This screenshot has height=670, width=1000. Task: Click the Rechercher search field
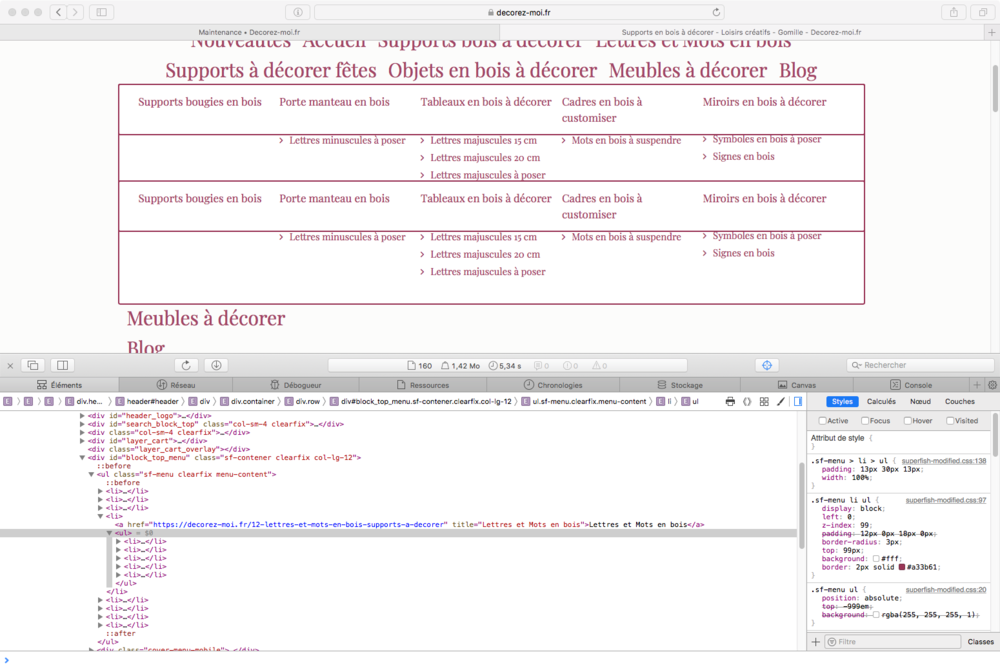pyautogui.click(x=920, y=365)
